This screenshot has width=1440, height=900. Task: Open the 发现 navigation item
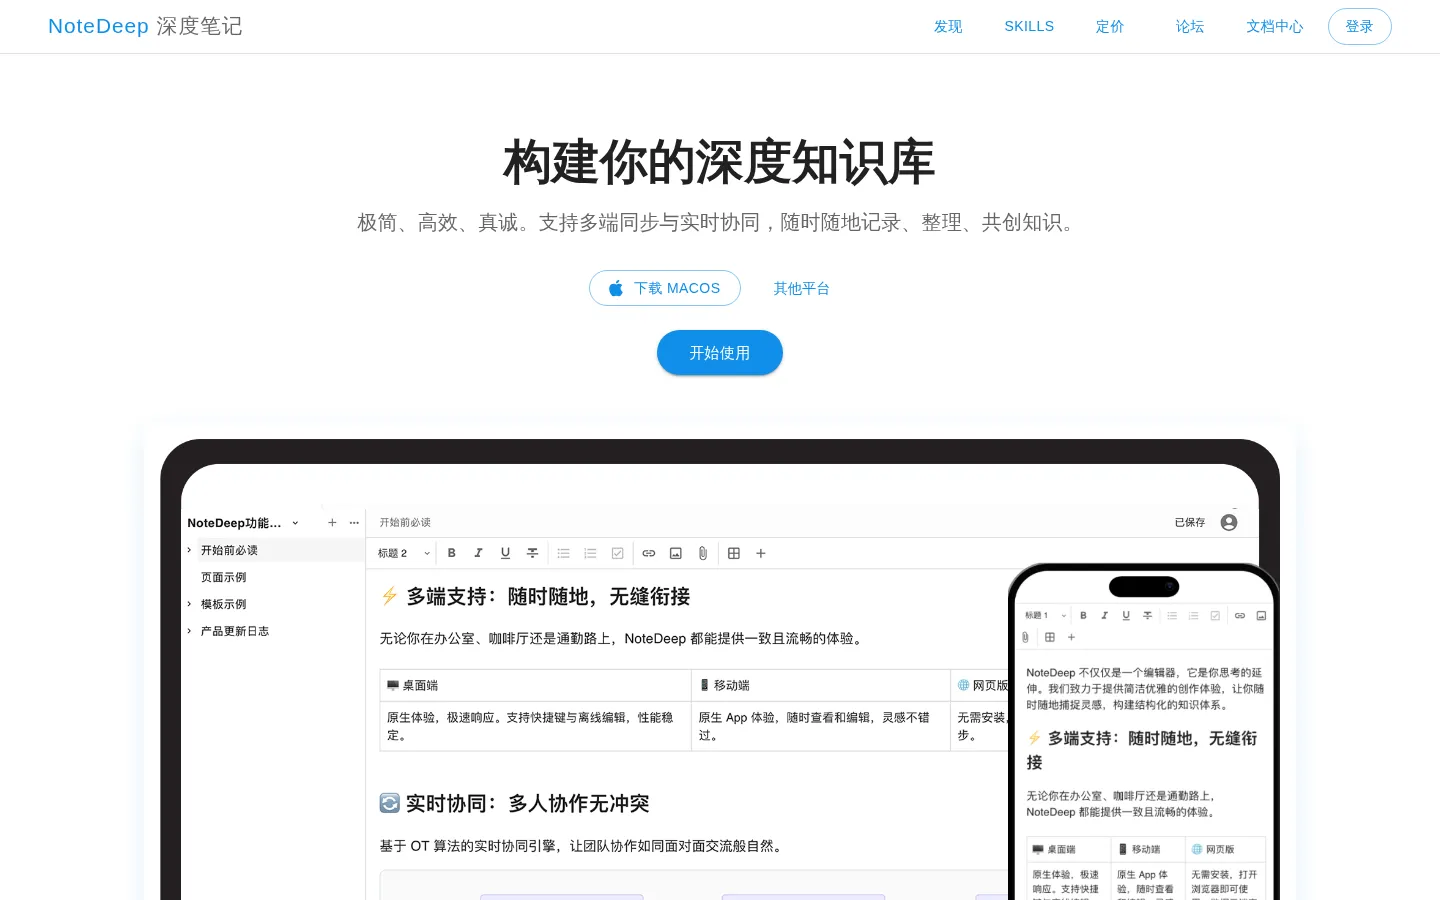pos(948,27)
